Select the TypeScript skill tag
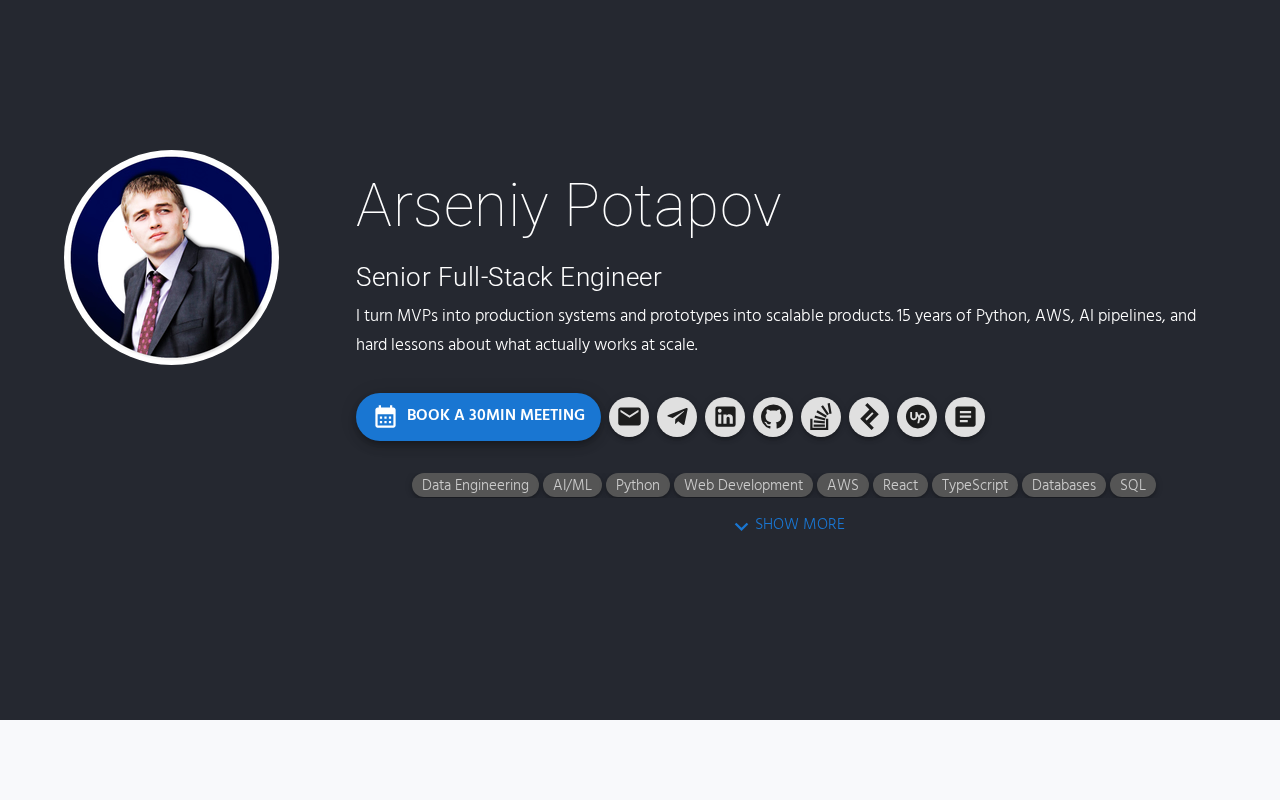 (975, 485)
